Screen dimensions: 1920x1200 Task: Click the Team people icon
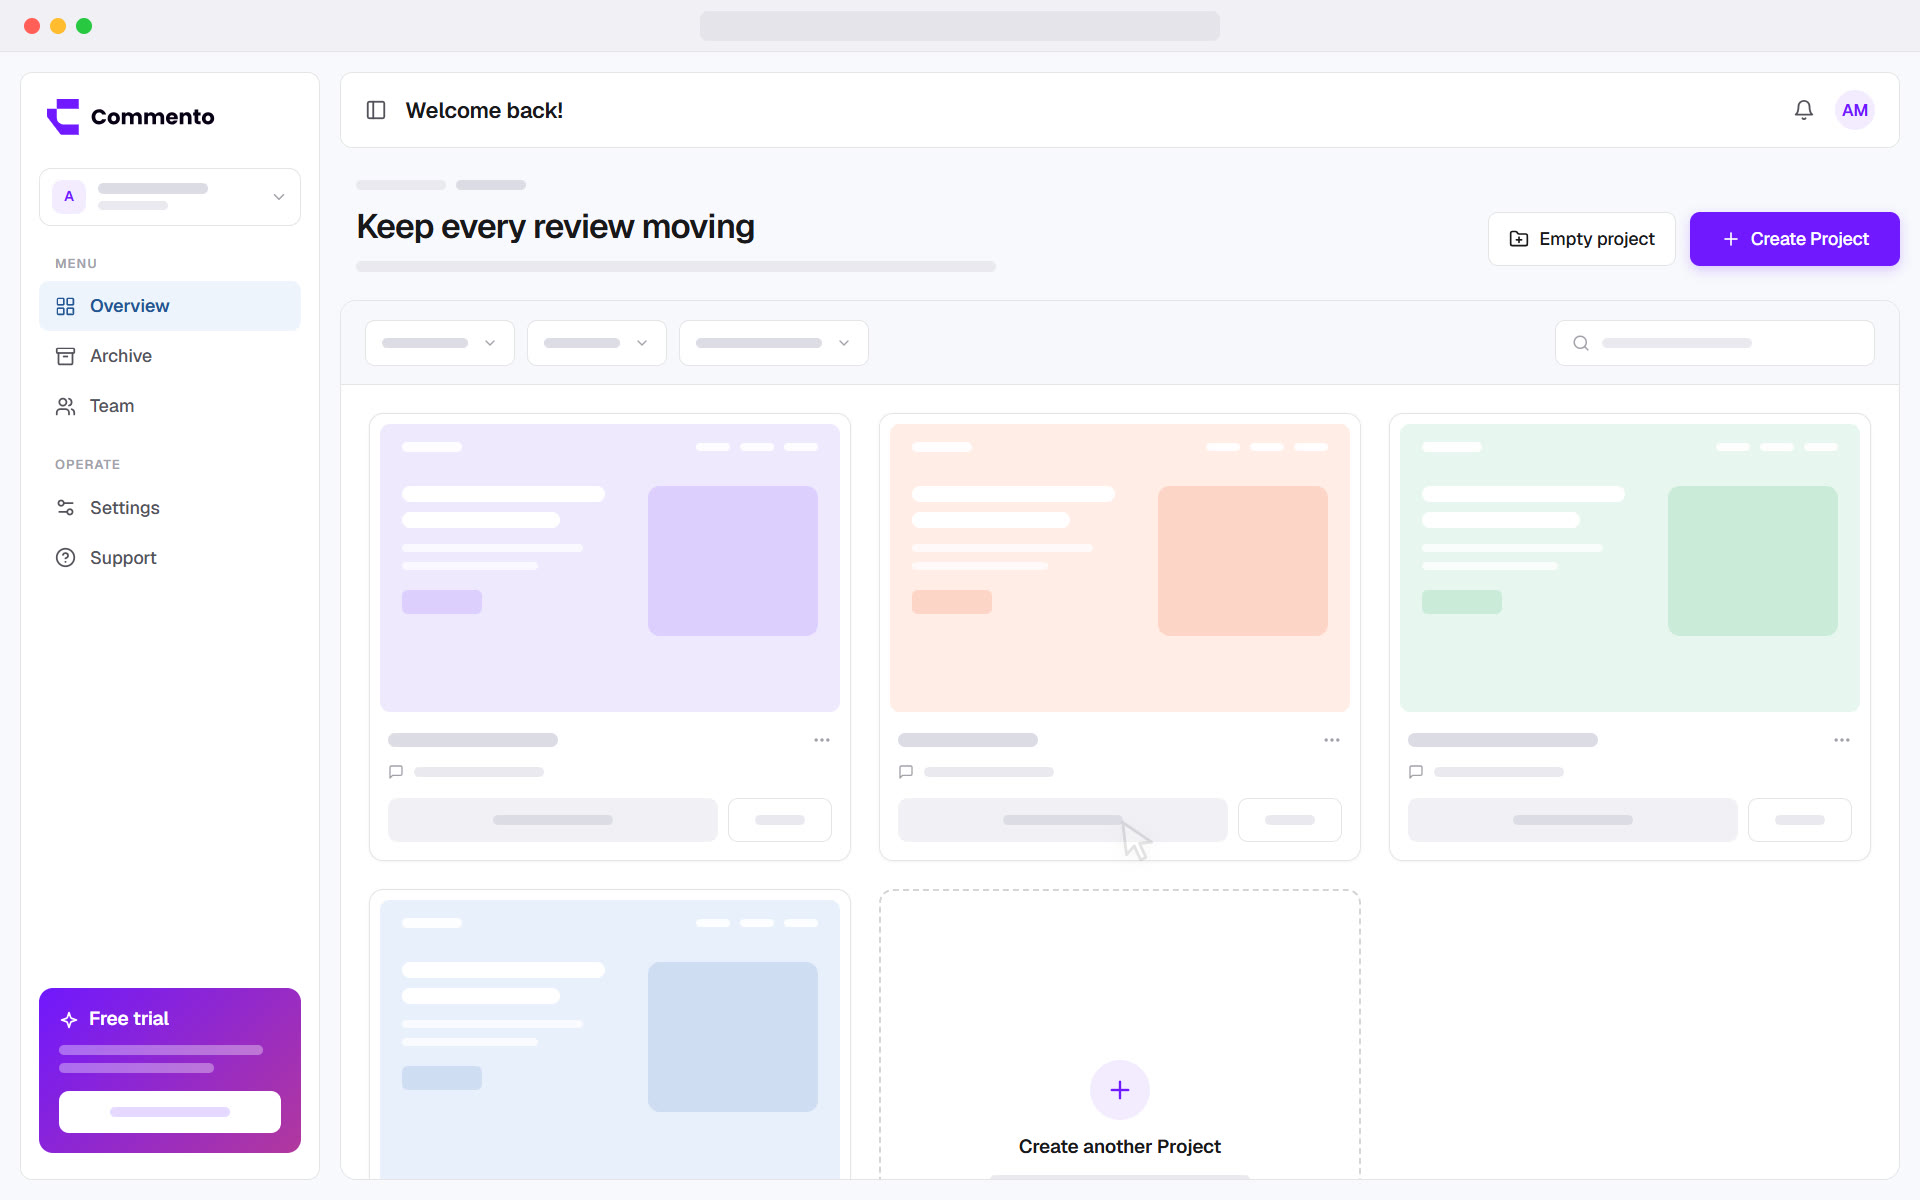pyautogui.click(x=66, y=406)
